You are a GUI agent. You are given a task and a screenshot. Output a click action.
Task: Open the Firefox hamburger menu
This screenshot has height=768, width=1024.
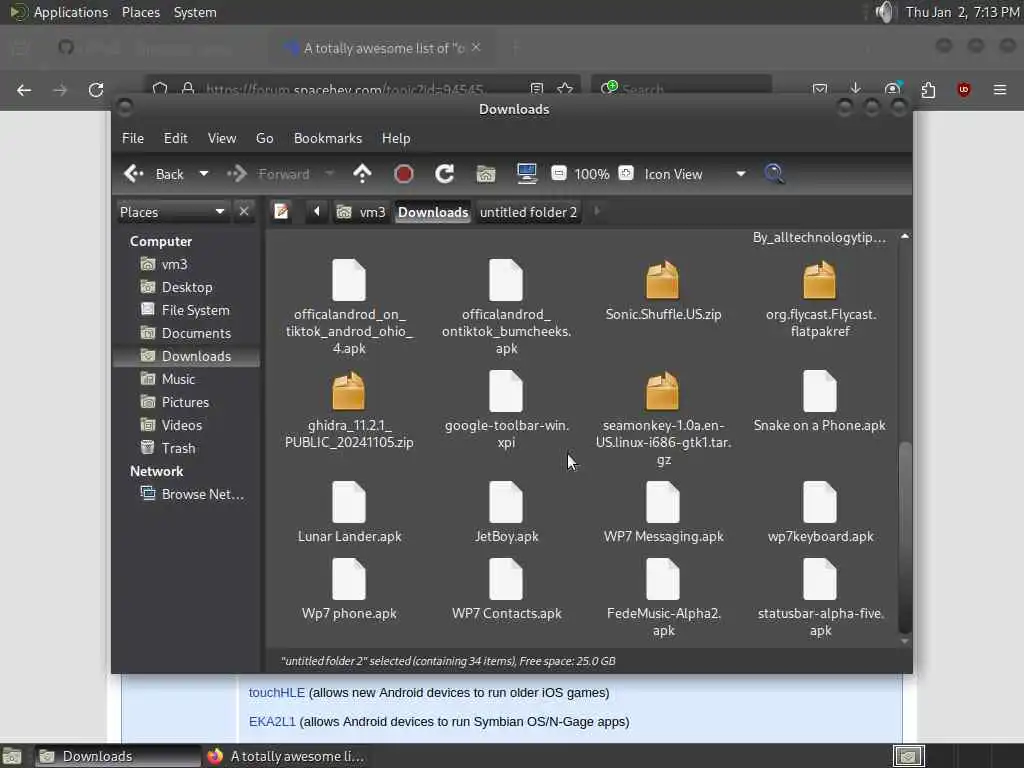[1000, 89]
